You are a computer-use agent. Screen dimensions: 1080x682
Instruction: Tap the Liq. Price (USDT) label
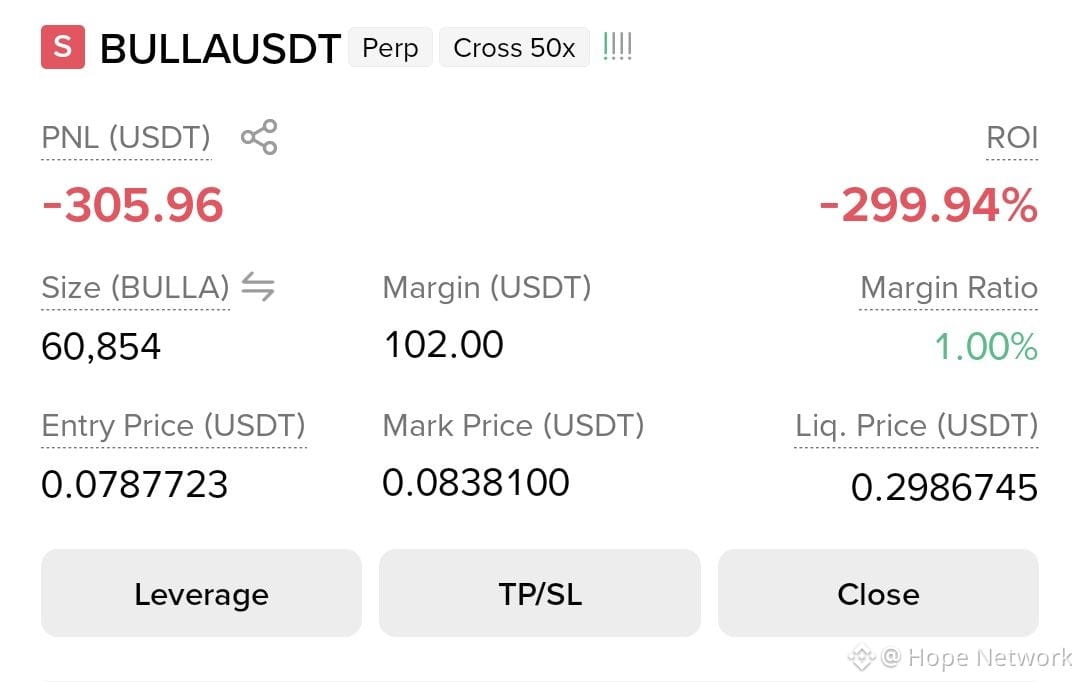916,426
